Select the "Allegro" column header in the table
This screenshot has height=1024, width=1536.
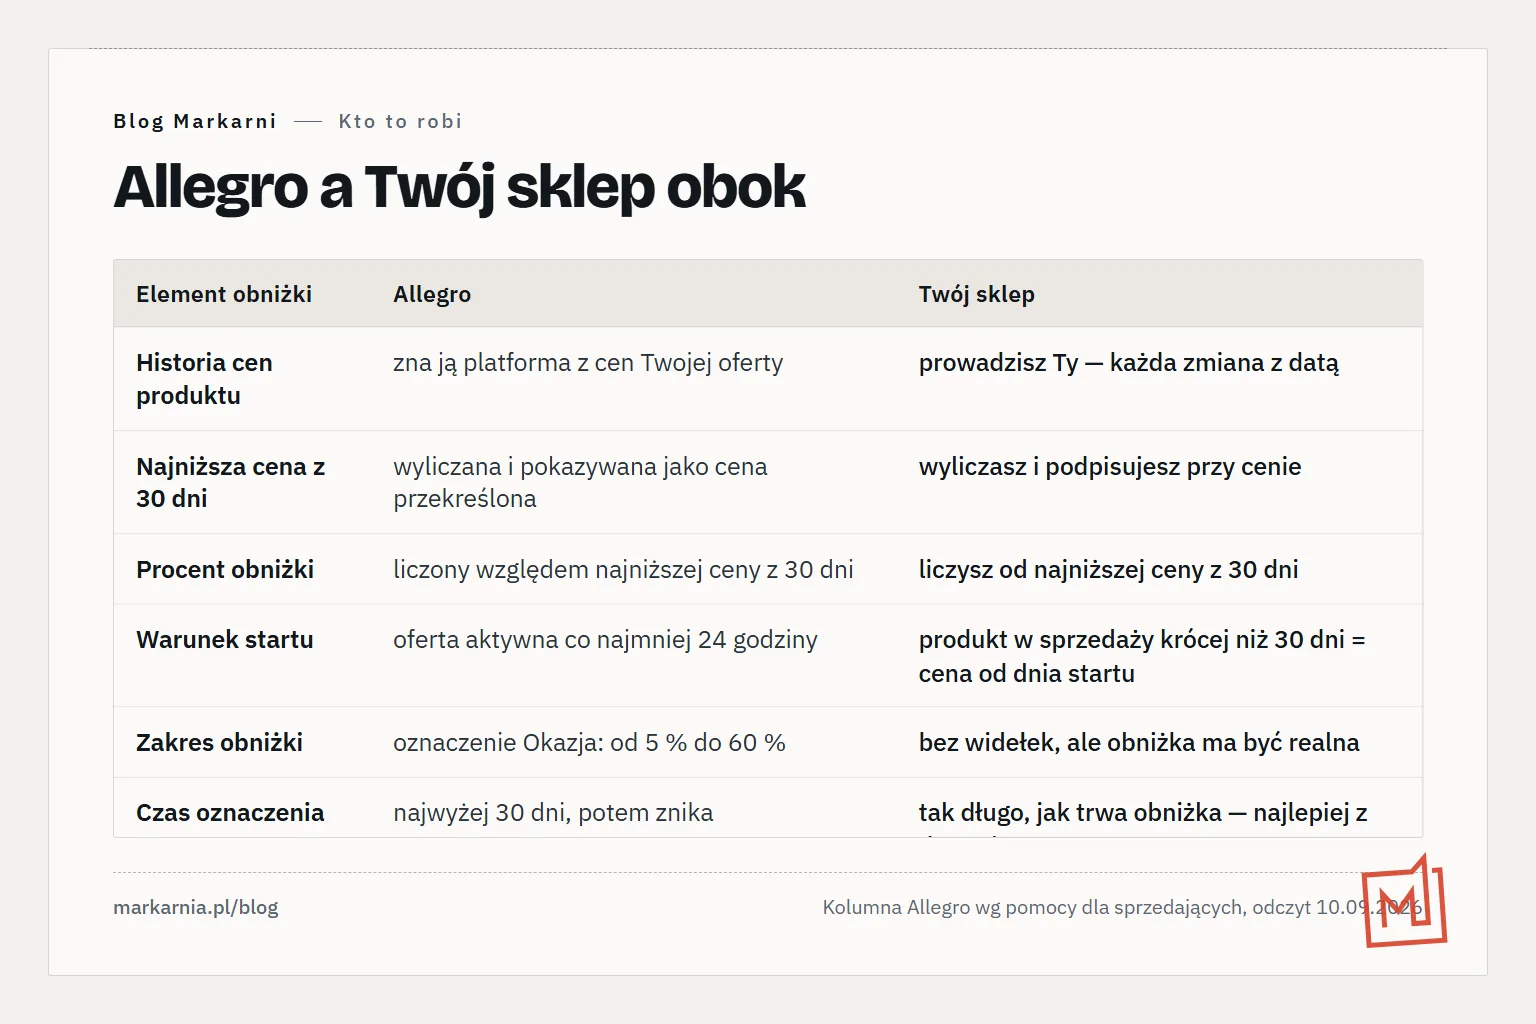point(432,294)
